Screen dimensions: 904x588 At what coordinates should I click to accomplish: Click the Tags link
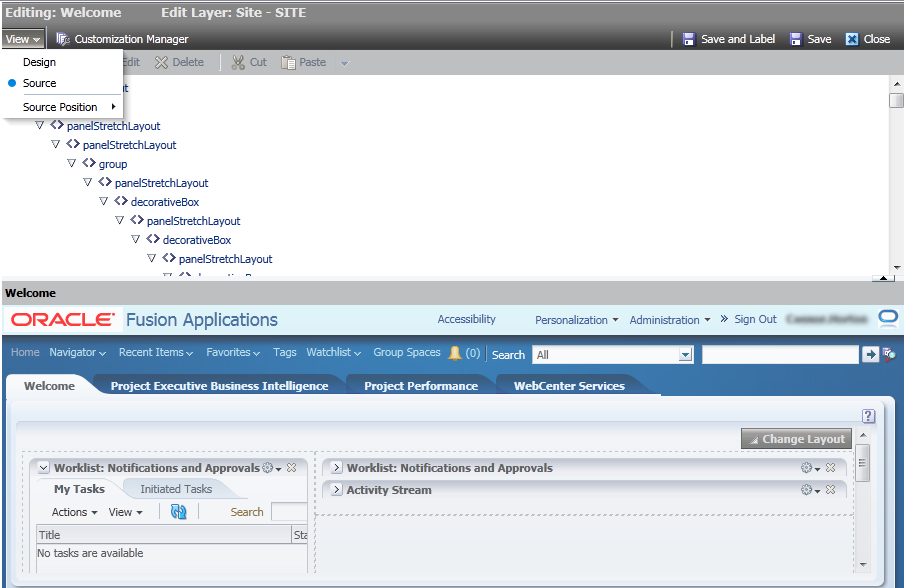click(x=285, y=352)
